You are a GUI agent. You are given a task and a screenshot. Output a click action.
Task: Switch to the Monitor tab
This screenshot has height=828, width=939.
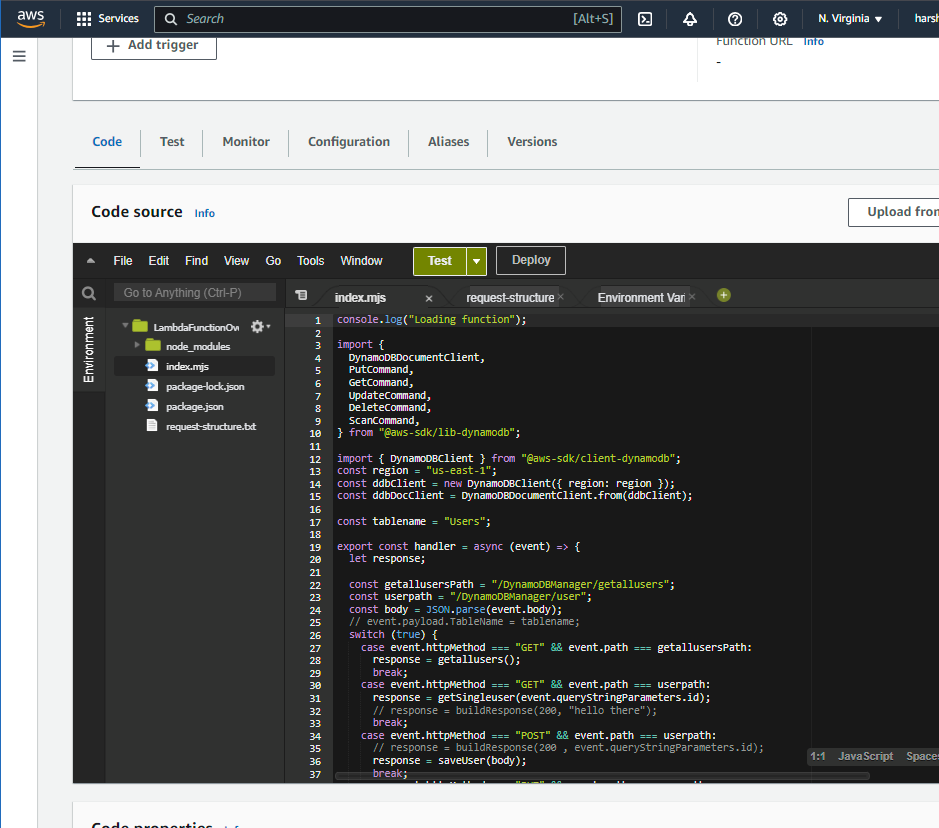tap(245, 141)
